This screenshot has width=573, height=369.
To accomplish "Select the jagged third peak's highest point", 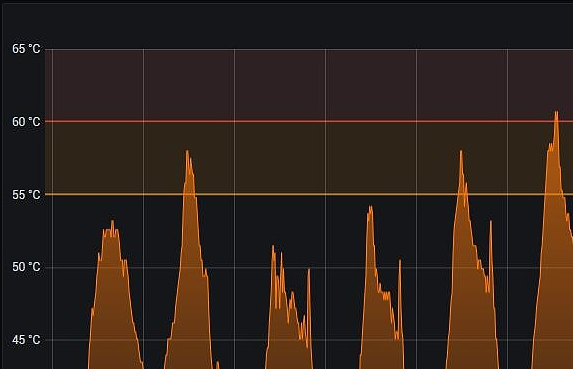I will click(273, 246).
